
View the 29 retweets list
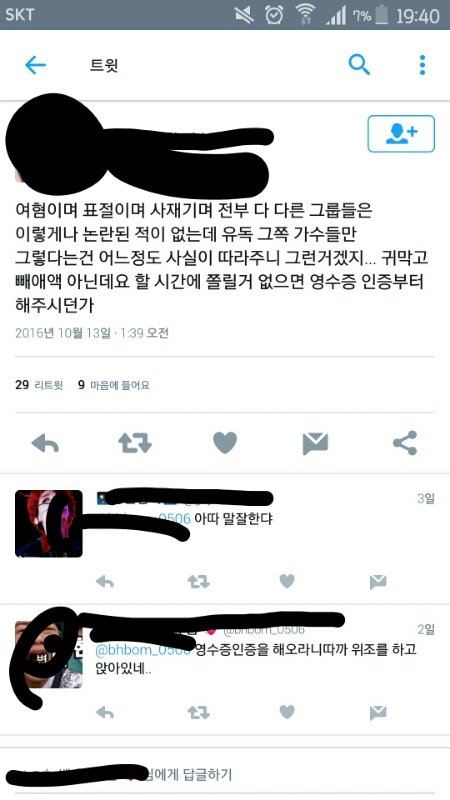[39, 385]
